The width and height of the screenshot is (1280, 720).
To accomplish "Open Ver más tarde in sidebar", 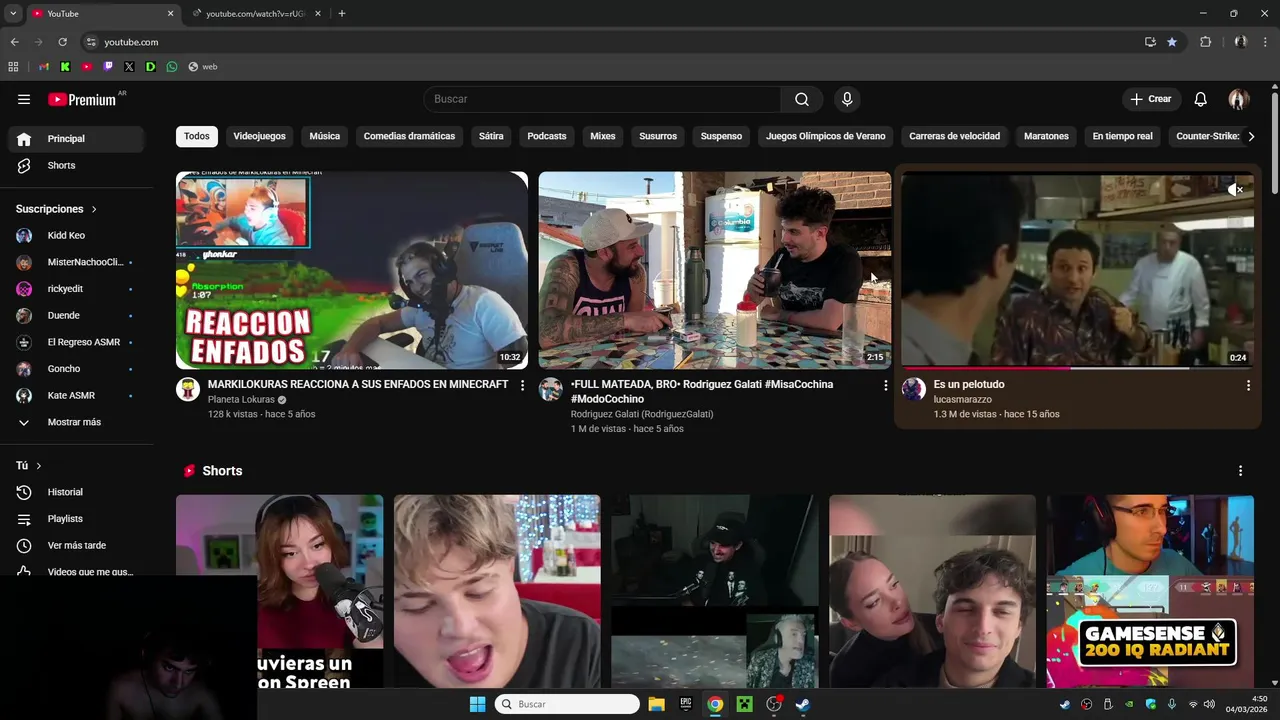I will tap(76, 545).
